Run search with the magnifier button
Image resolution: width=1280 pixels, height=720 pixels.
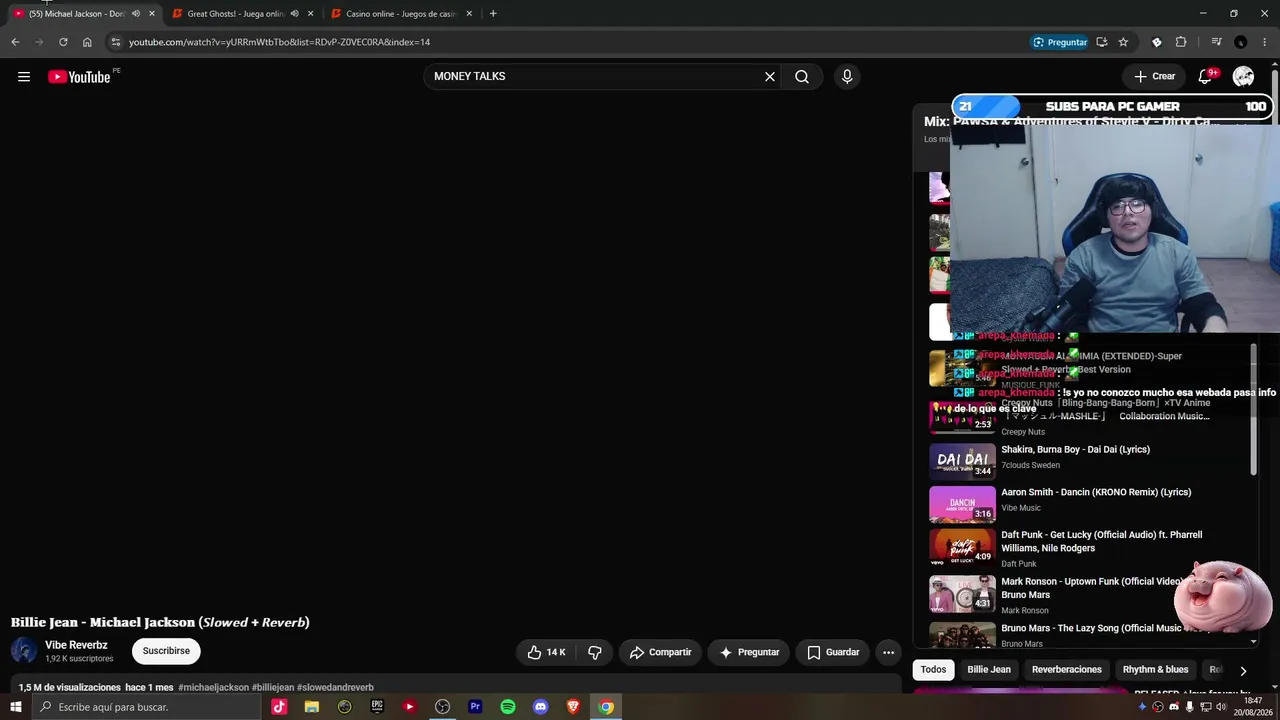pos(802,77)
